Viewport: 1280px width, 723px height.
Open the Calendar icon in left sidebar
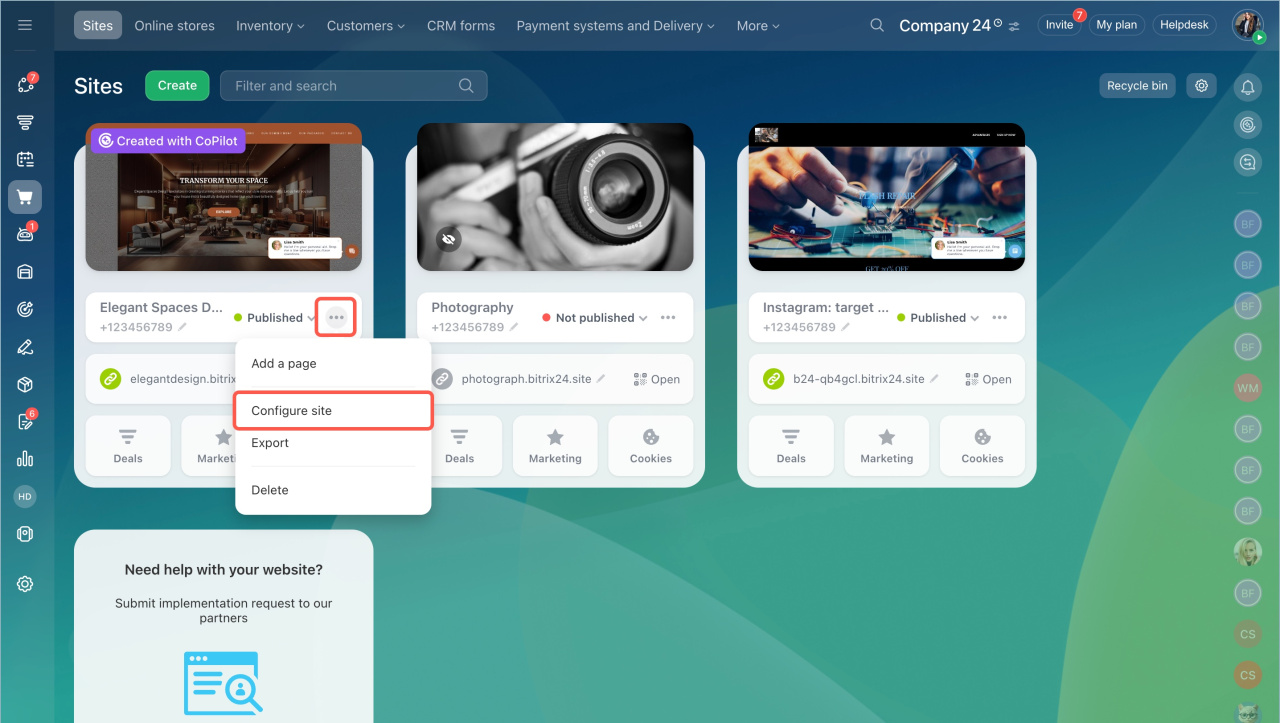tap(25, 159)
